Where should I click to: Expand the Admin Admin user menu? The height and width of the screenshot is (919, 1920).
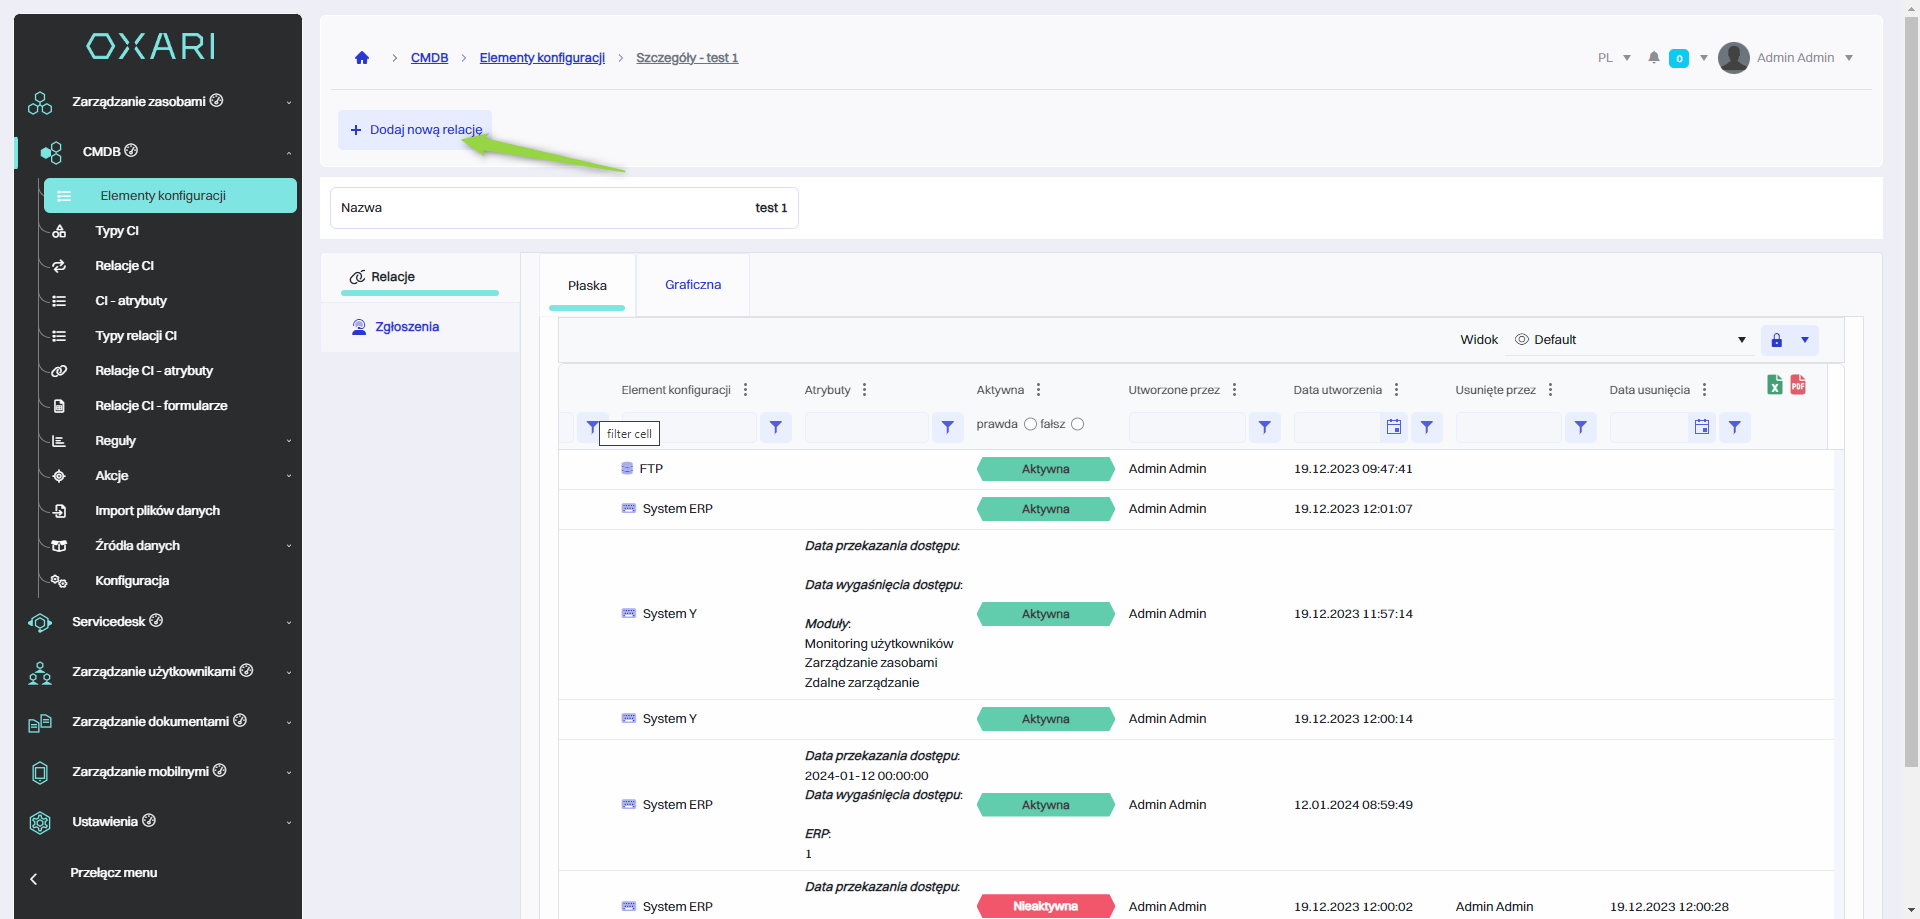pos(1849,58)
